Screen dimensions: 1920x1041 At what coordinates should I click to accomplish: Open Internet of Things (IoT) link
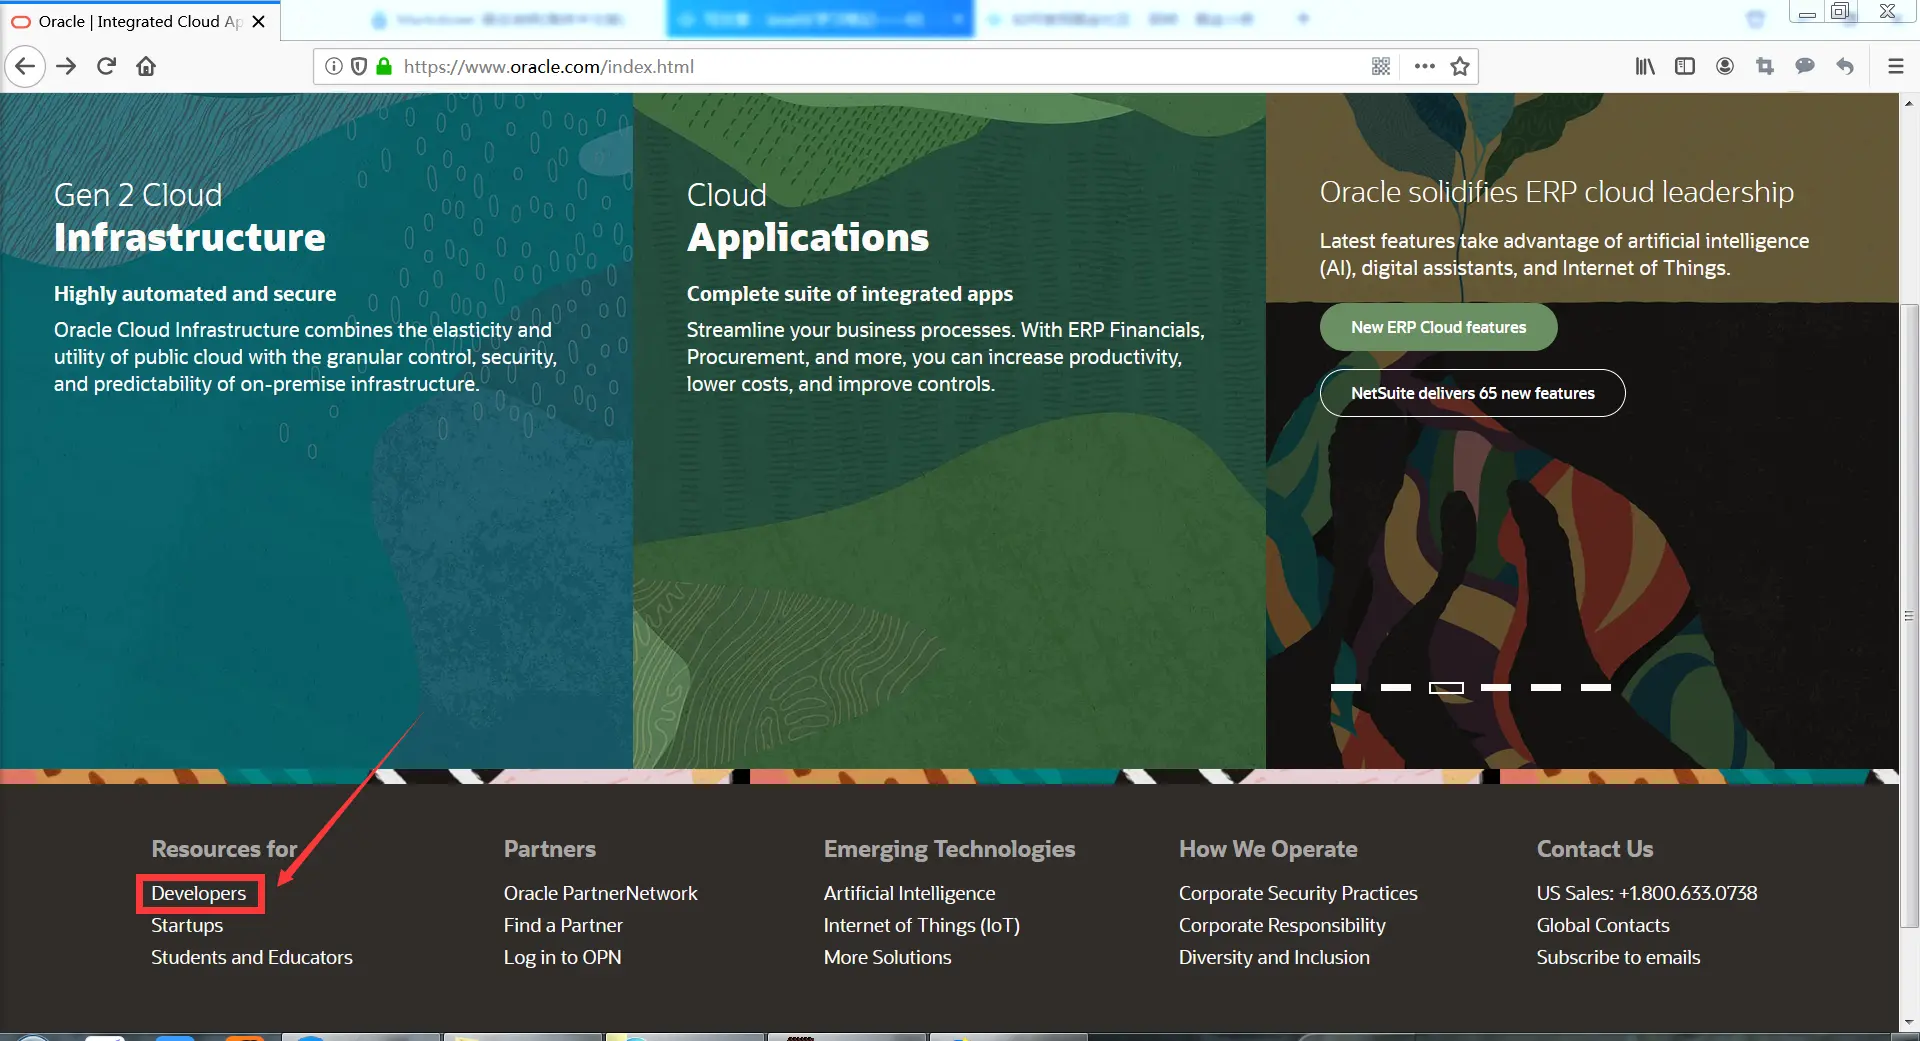[922, 925]
